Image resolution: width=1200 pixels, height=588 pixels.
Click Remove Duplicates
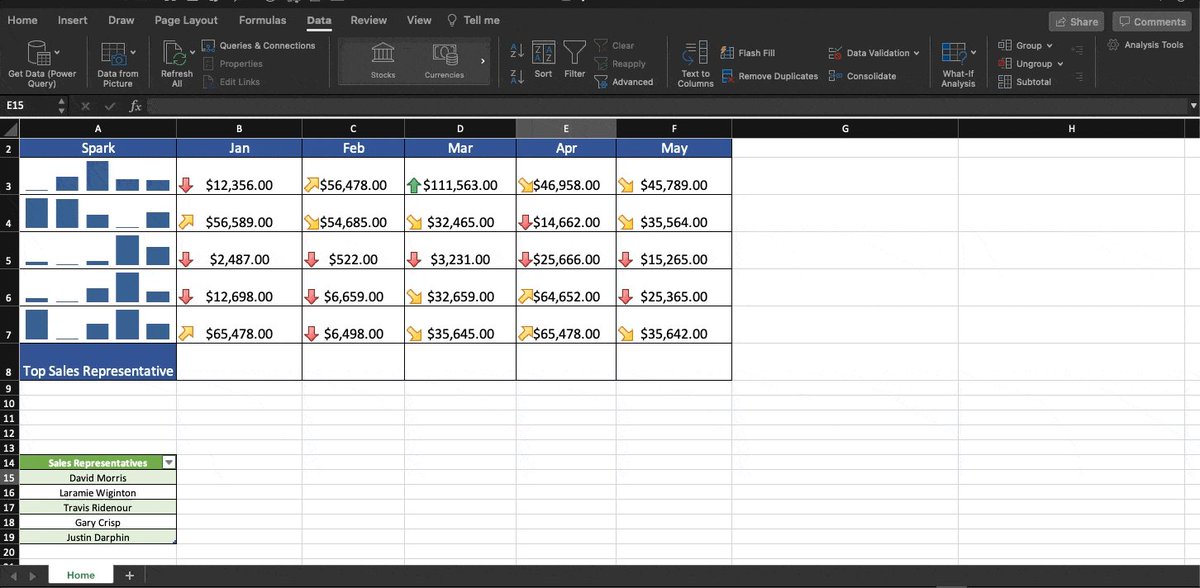tap(769, 76)
